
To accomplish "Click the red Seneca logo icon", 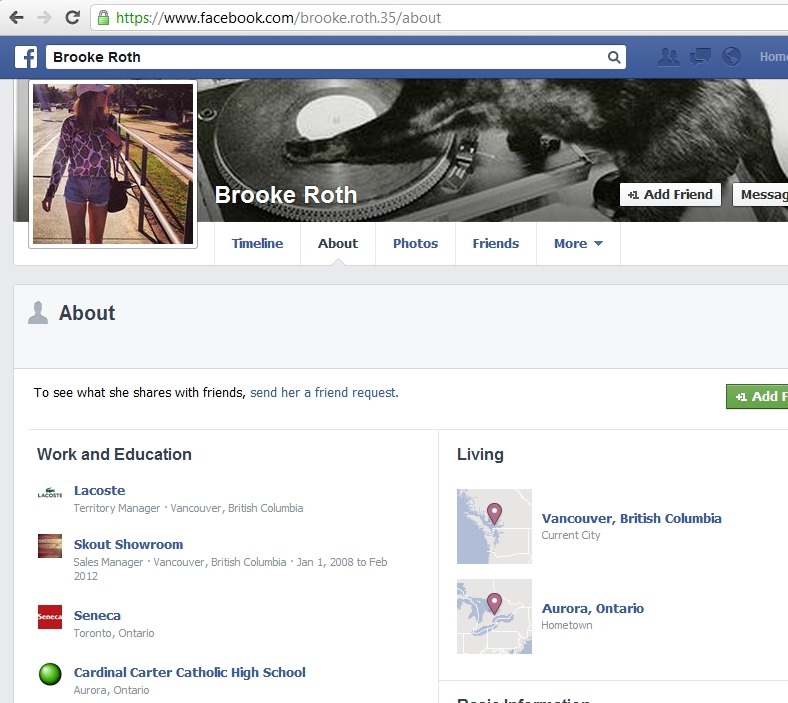I will tap(50, 617).
